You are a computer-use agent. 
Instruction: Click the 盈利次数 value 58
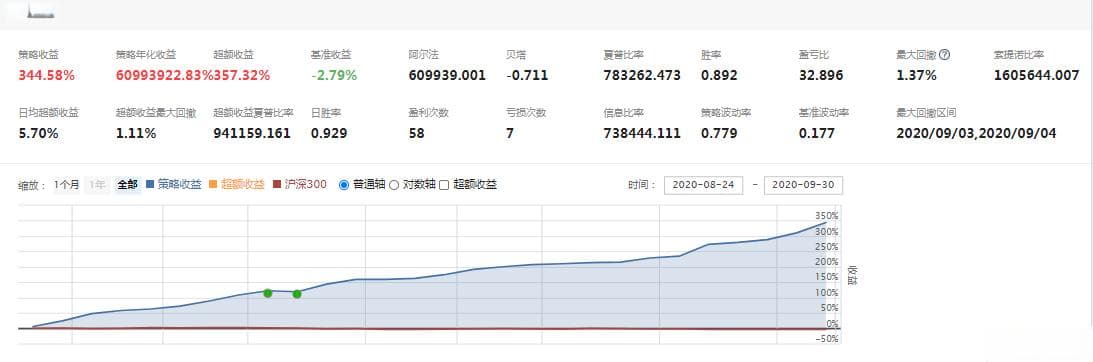point(416,133)
